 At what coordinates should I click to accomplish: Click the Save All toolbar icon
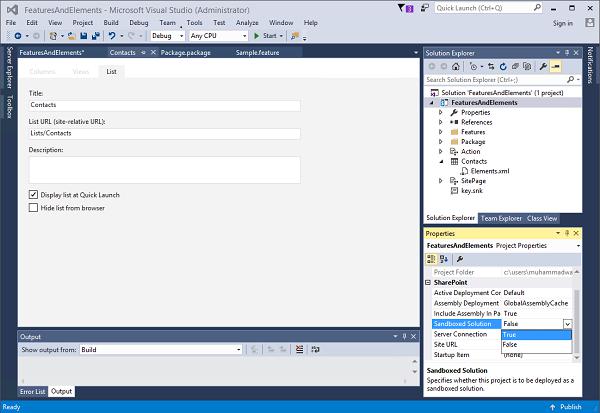coord(95,36)
